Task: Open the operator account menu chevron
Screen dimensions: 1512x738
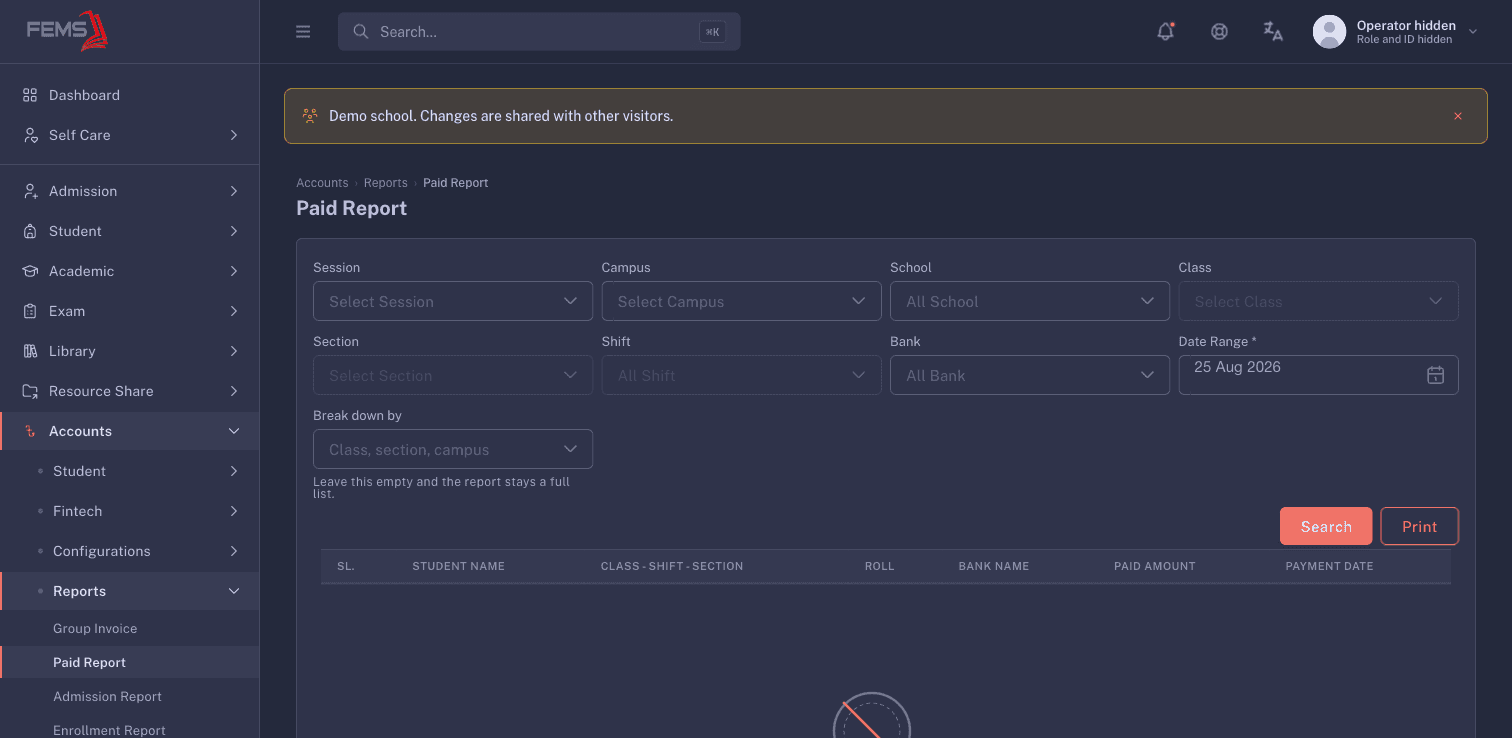Action: (1472, 32)
